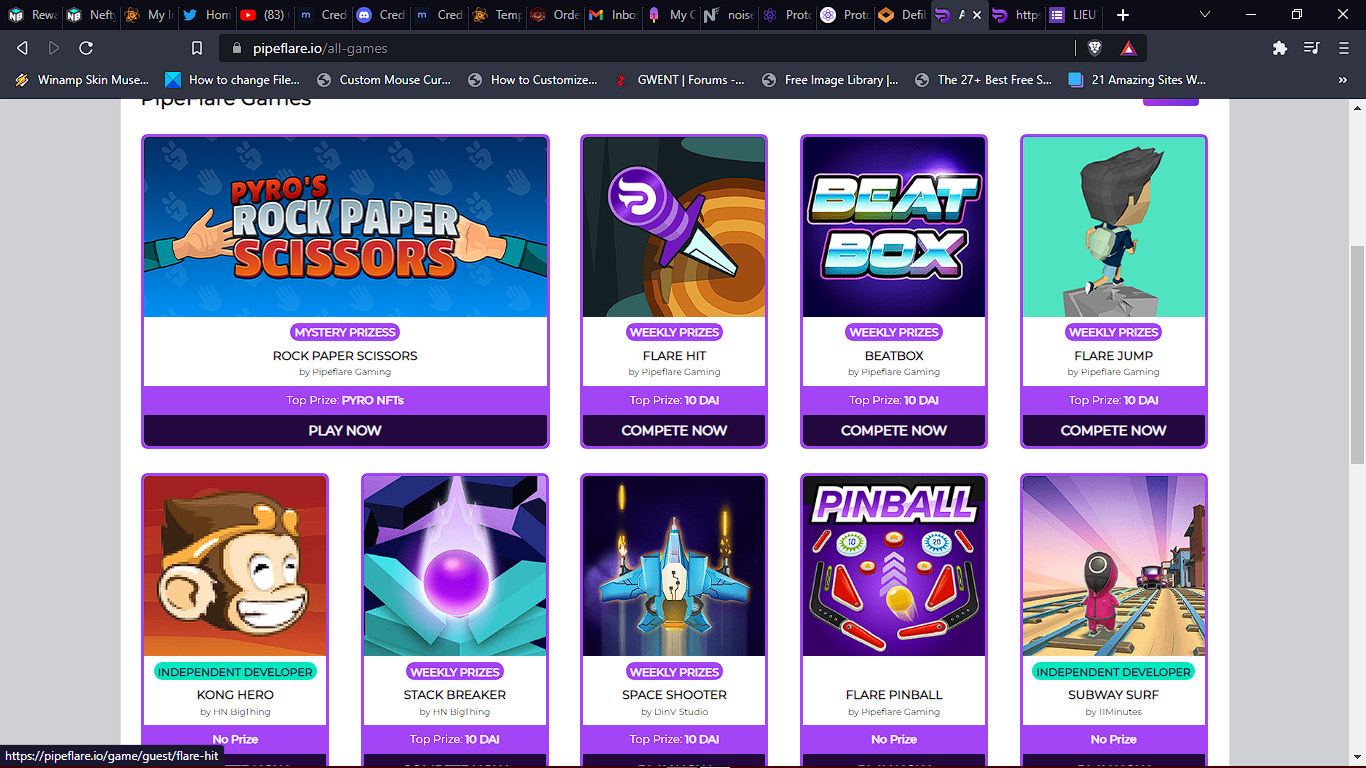Switch to the Twitter Home tab

pyautogui.click(x=207, y=15)
